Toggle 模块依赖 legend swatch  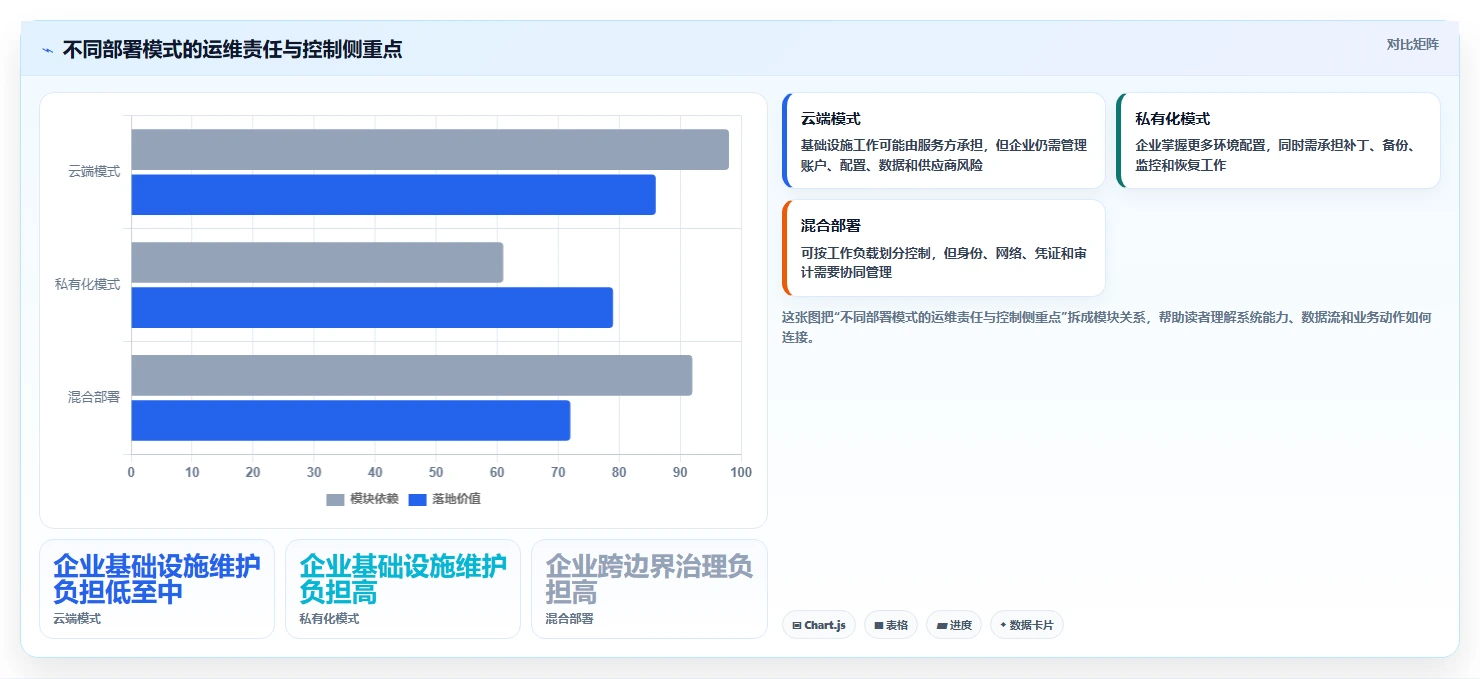point(335,499)
